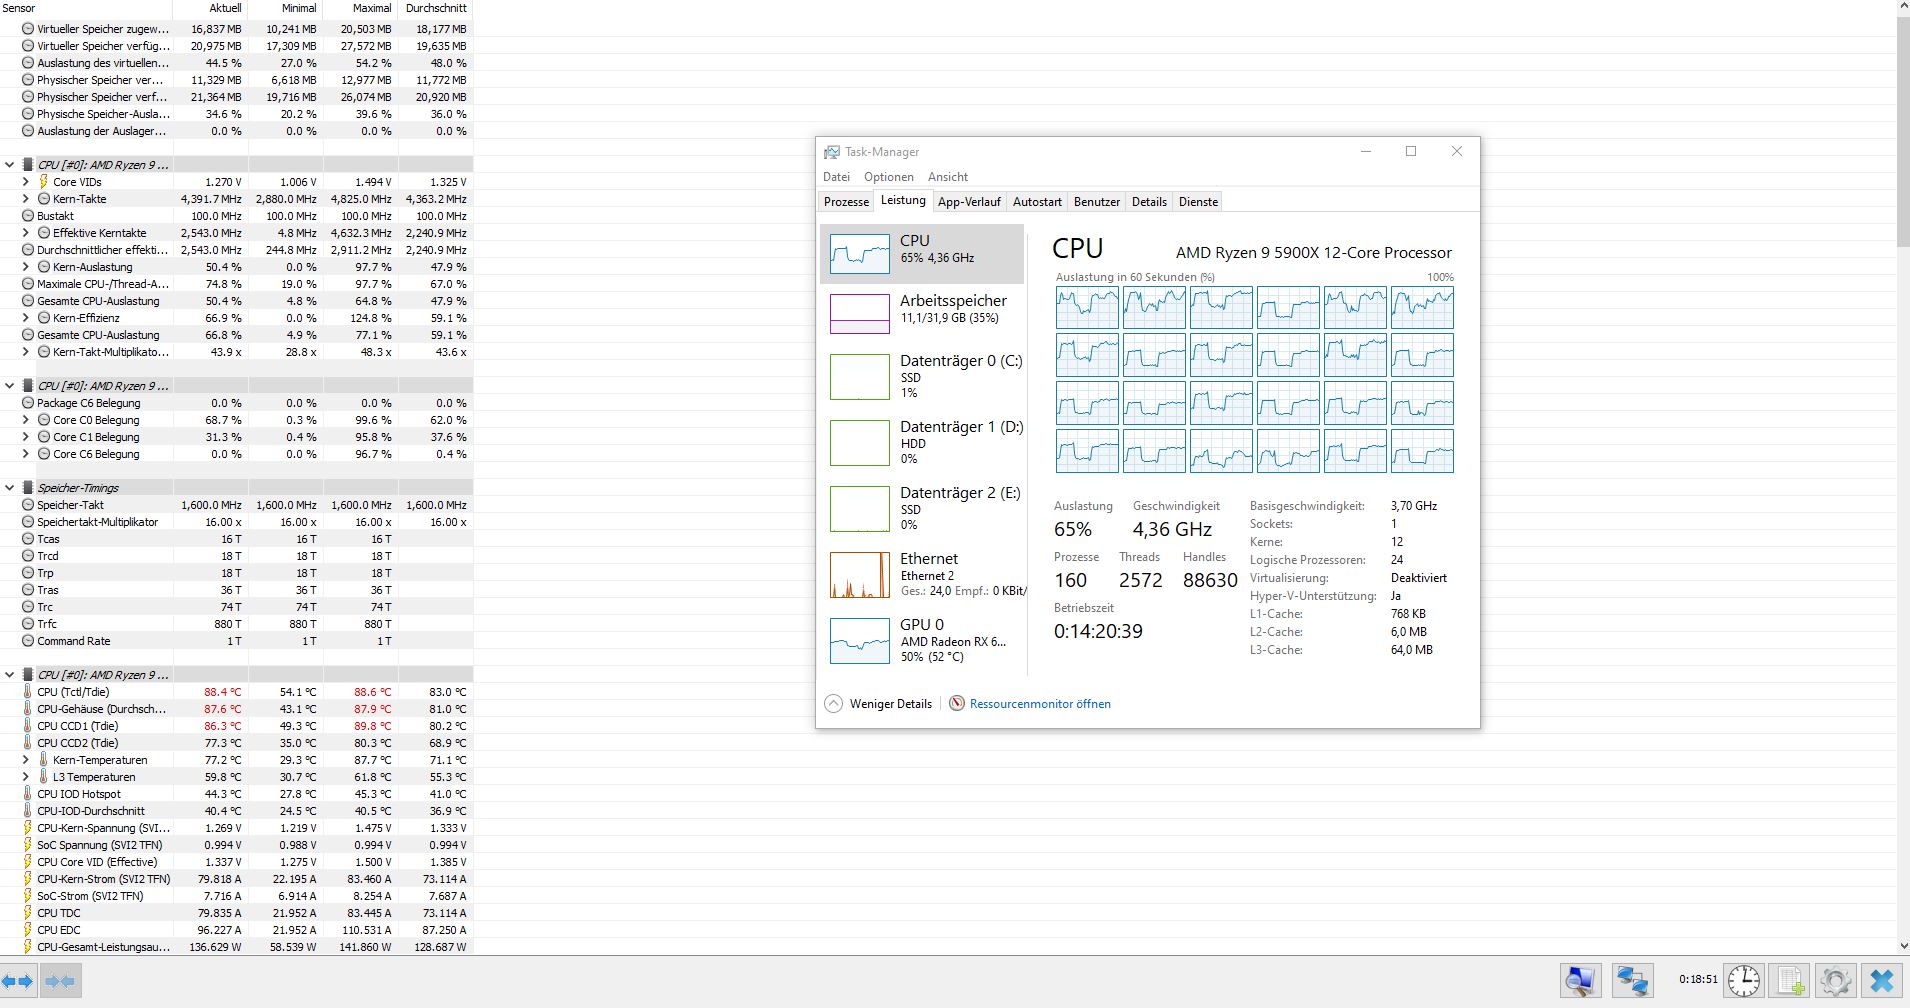Click the chip icon beside Speicher-Timings
This screenshot has width=1910, height=1008.
(x=28, y=488)
